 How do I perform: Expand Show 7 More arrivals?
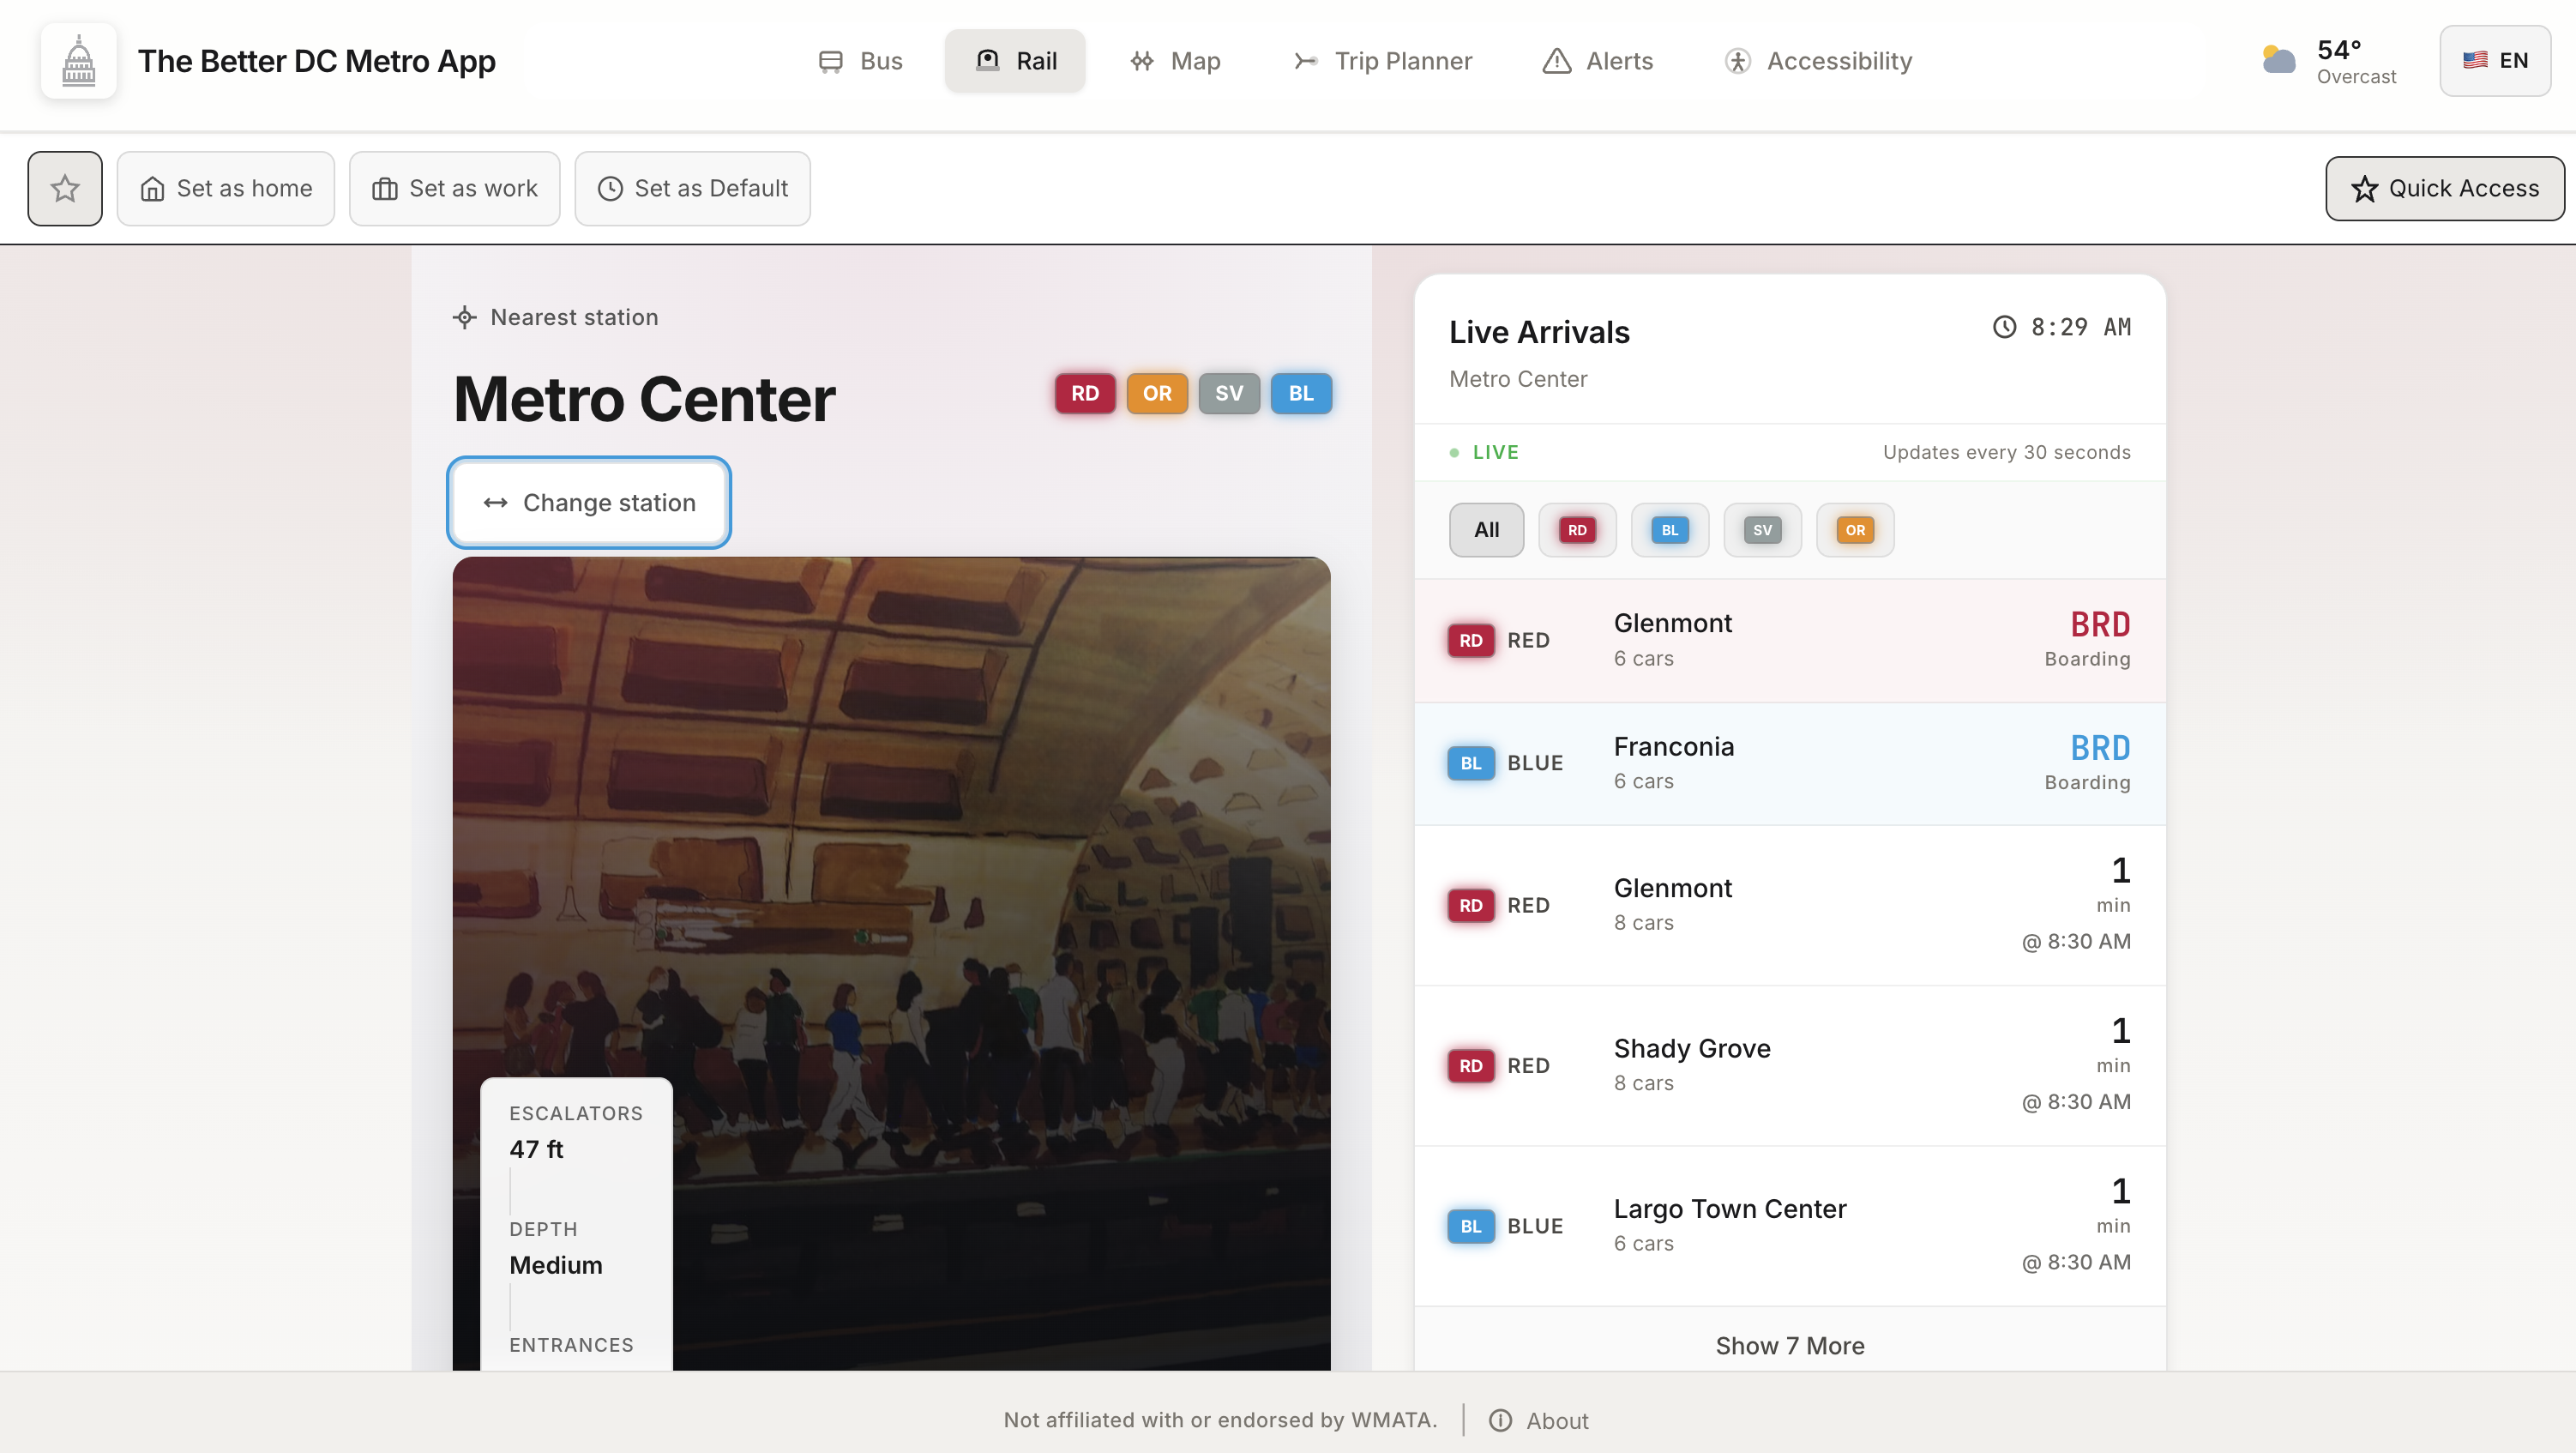1790,1345
